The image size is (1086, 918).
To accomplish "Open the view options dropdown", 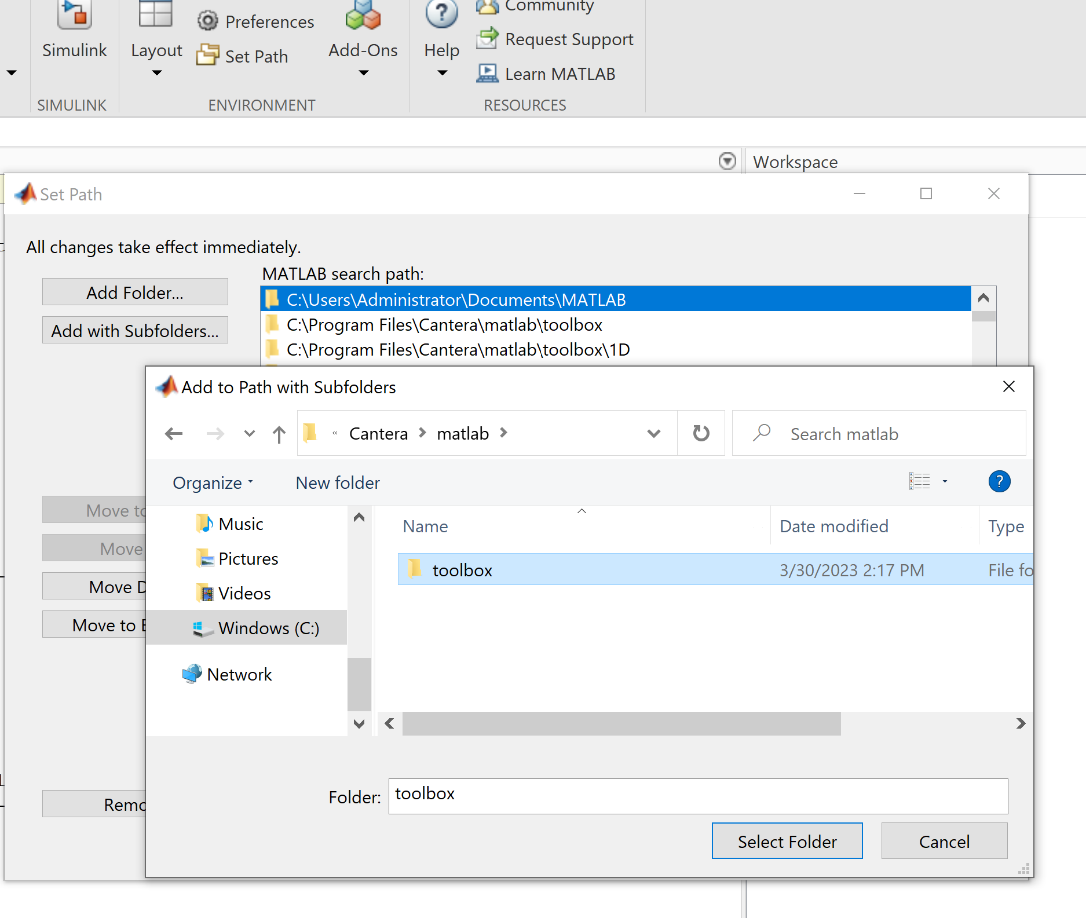I will (x=945, y=482).
